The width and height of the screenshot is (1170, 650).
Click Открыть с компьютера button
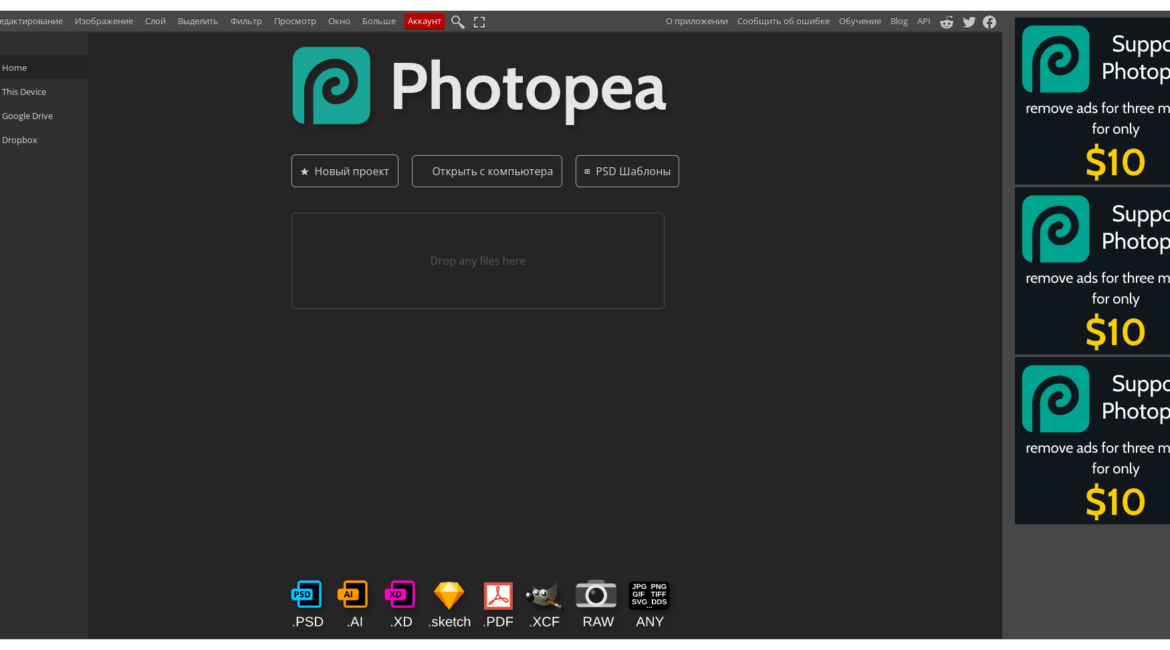click(x=487, y=171)
